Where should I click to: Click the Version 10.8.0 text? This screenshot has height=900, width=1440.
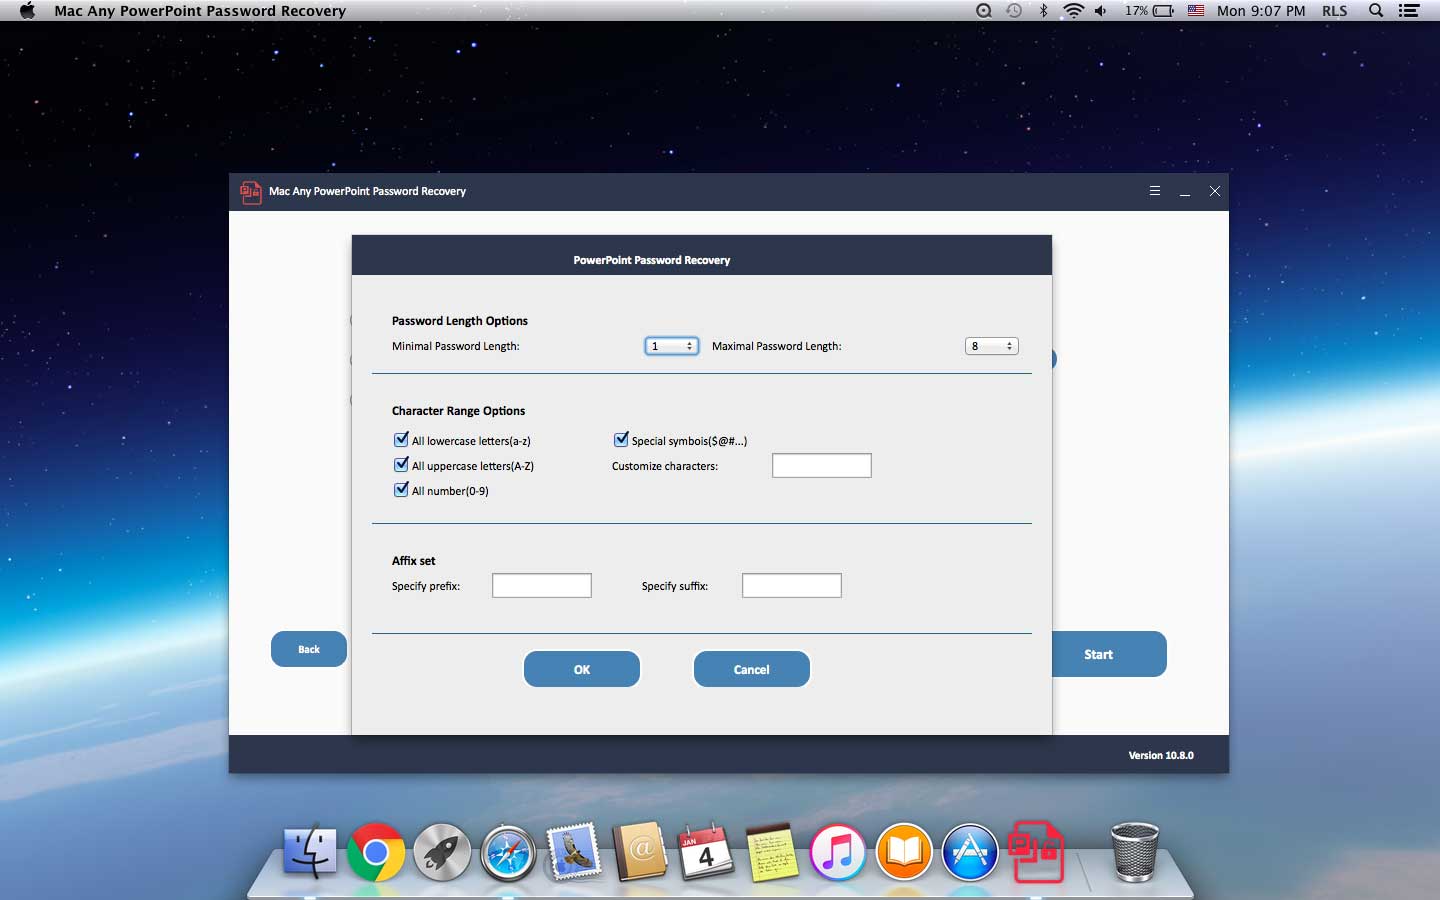click(x=1161, y=755)
